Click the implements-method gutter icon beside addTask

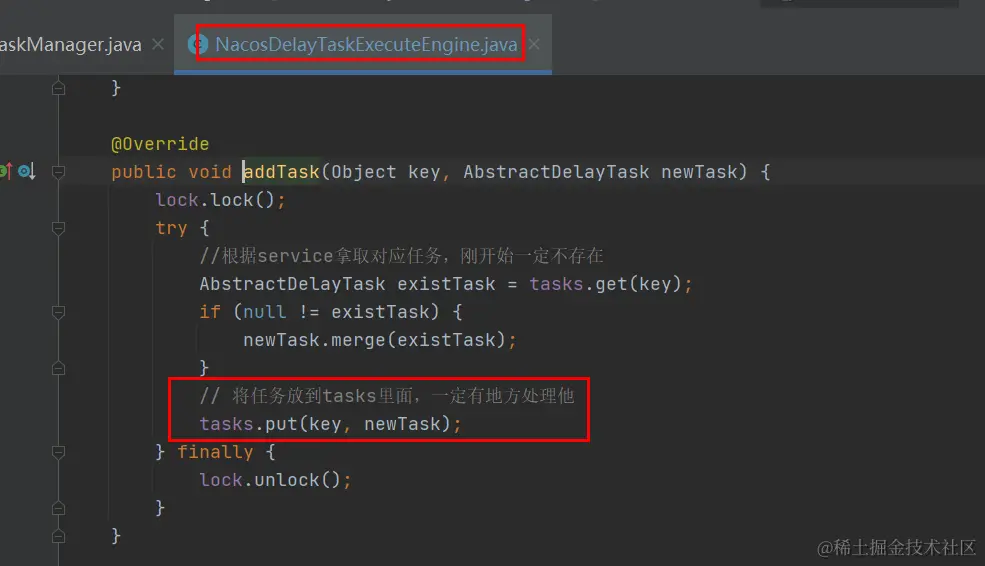pyautogui.click(x=6, y=171)
